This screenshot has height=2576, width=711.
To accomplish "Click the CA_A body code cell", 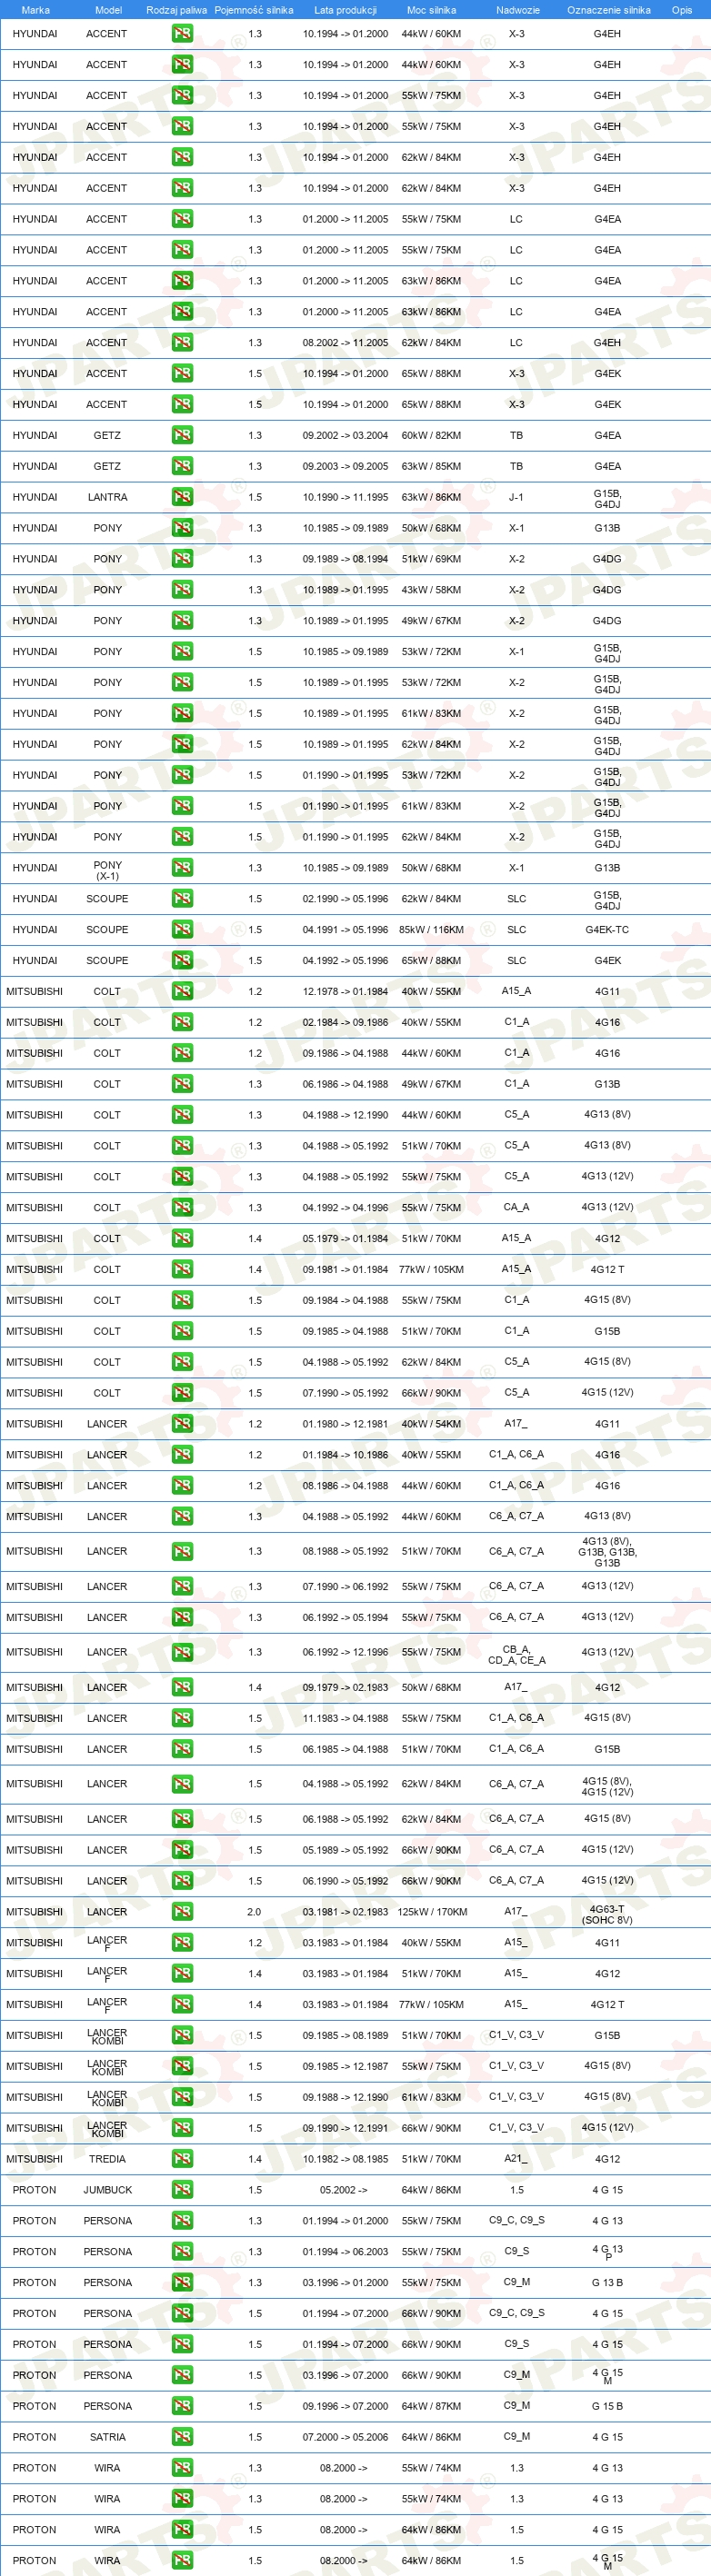I will (x=516, y=1207).
